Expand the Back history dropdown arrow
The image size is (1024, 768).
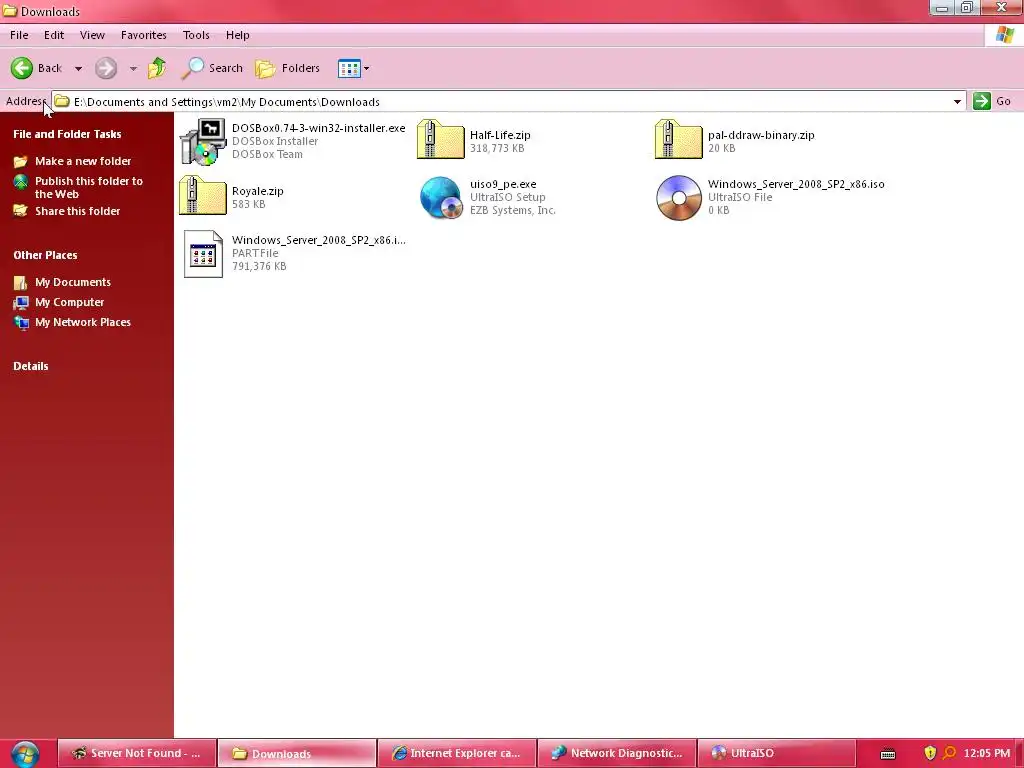tap(78, 68)
